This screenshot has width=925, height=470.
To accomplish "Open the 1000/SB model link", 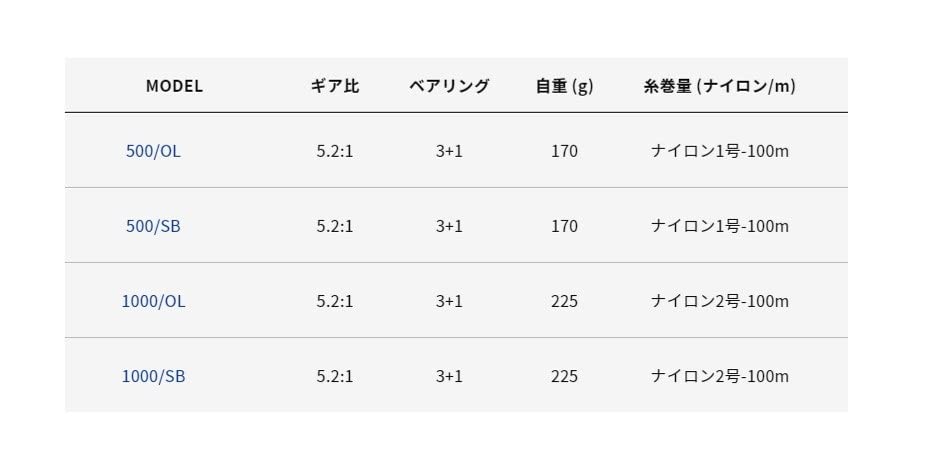I will pyautogui.click(x=153, y=376).
